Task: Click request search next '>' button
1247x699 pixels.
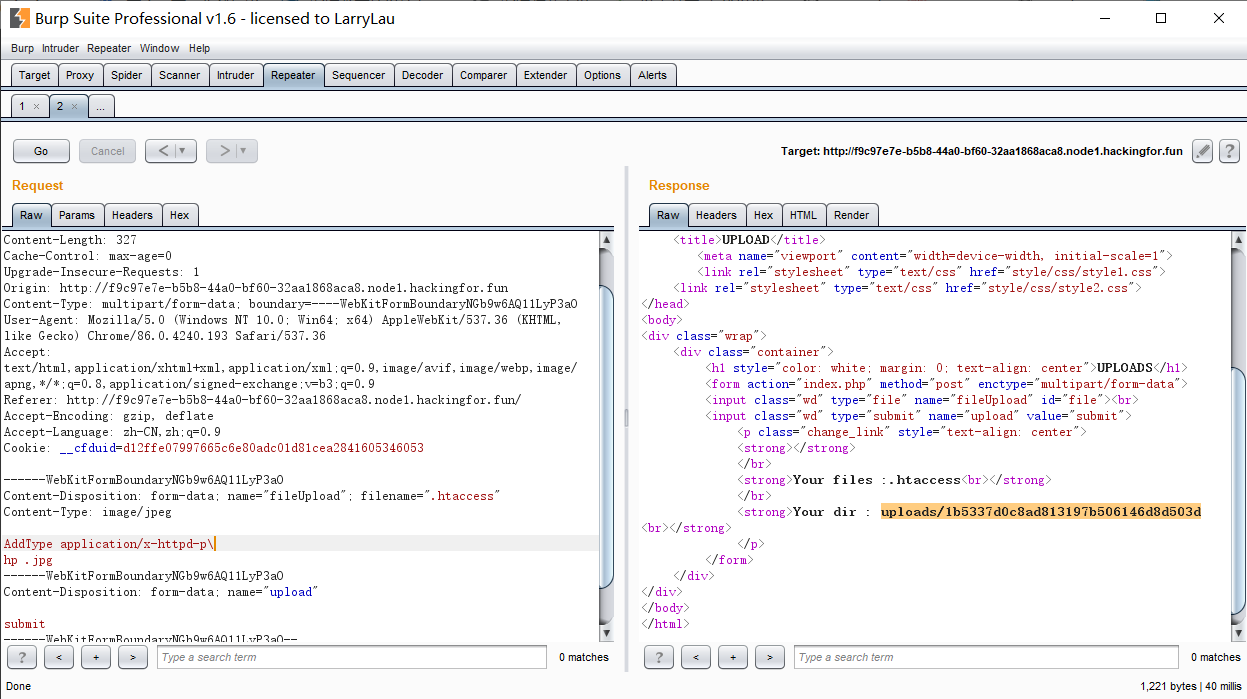Action: point(133,657)
